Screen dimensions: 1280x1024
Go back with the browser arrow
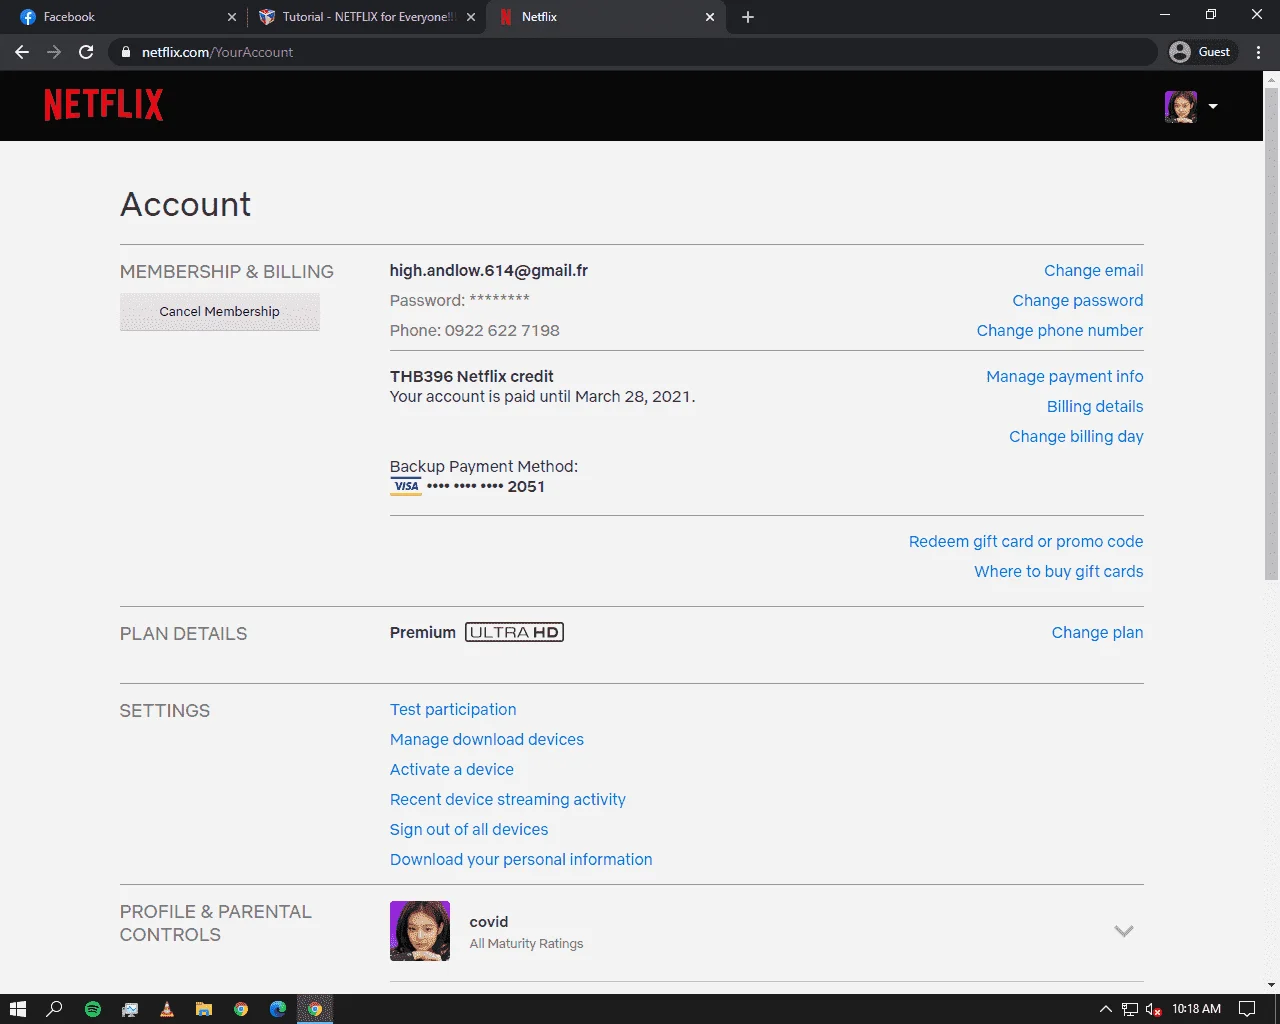[x=22, y=52]
